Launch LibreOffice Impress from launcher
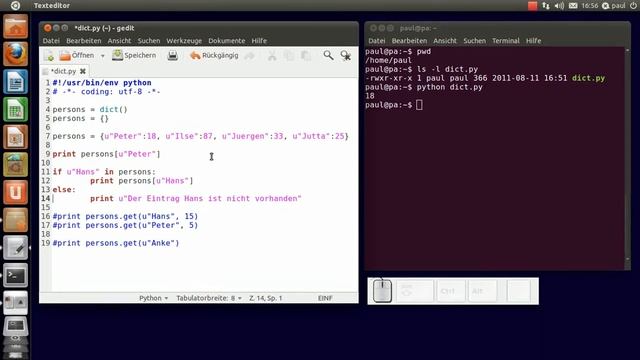 click(16, 137)
